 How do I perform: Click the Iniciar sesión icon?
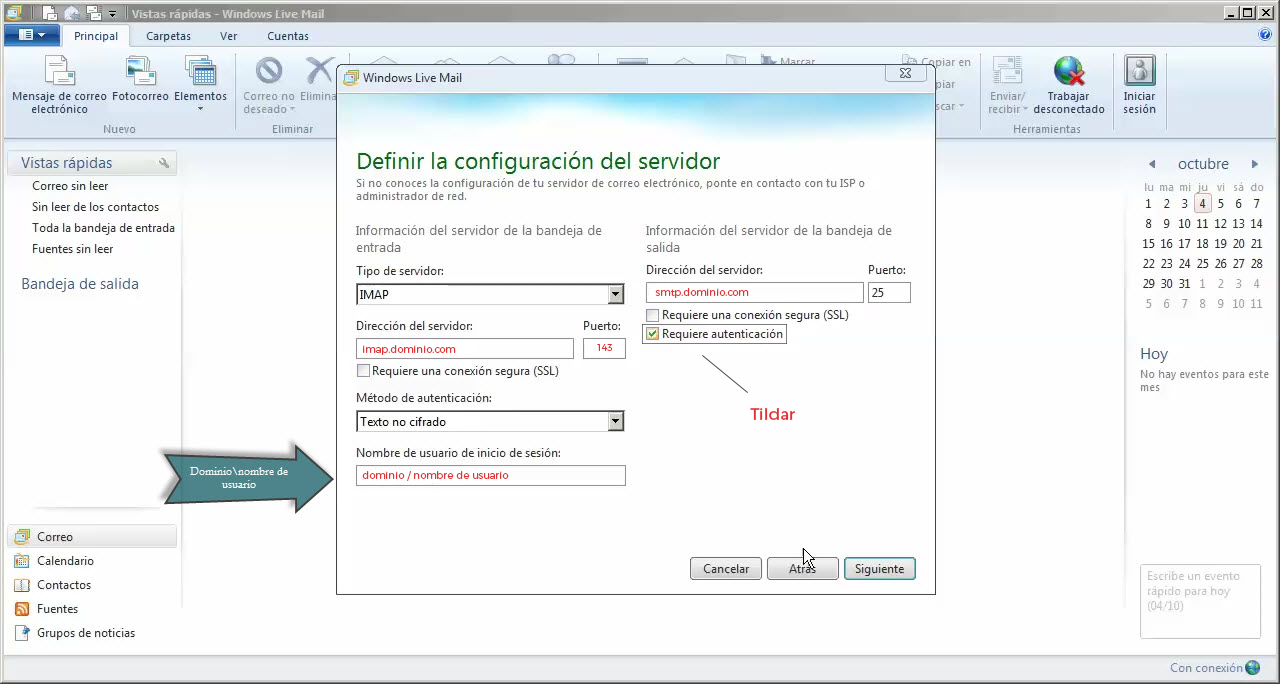tap(1139, 72)
